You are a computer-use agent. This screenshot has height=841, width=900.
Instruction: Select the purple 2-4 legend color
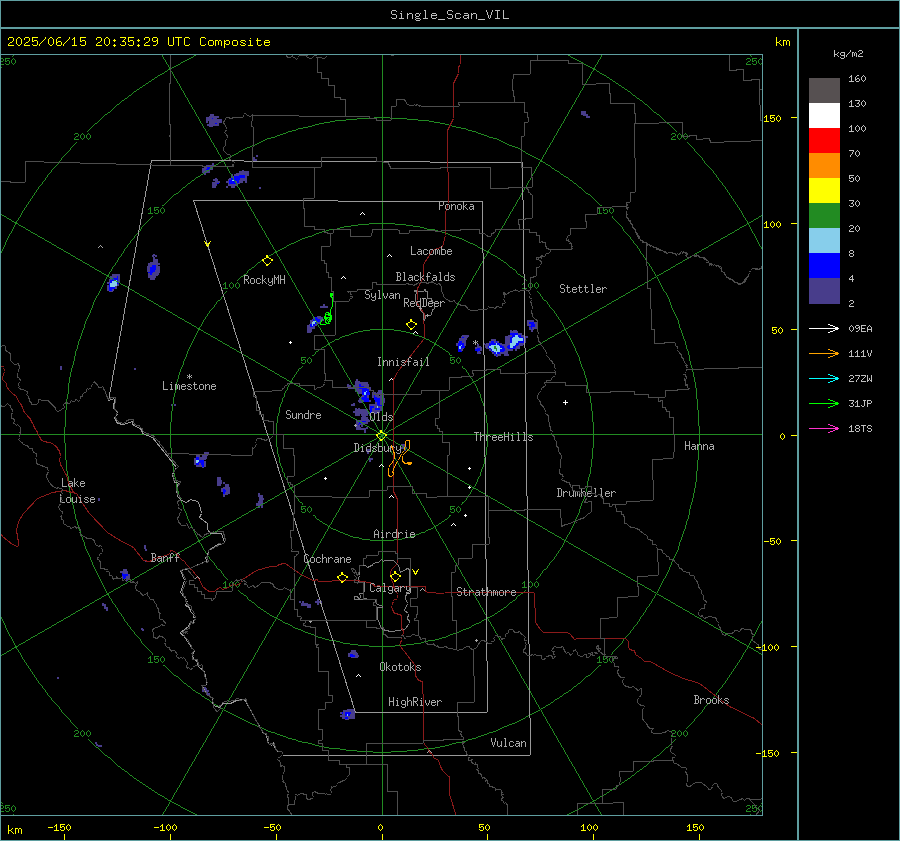click(824, 290)
